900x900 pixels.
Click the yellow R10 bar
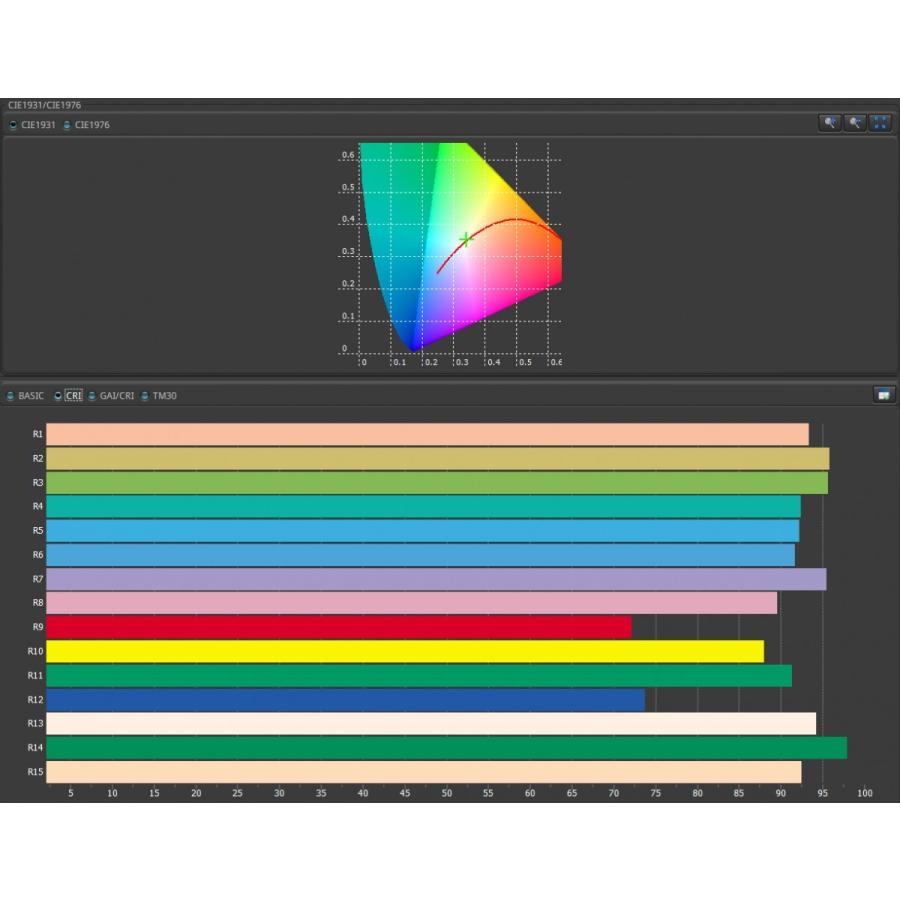tap(404, 651)
